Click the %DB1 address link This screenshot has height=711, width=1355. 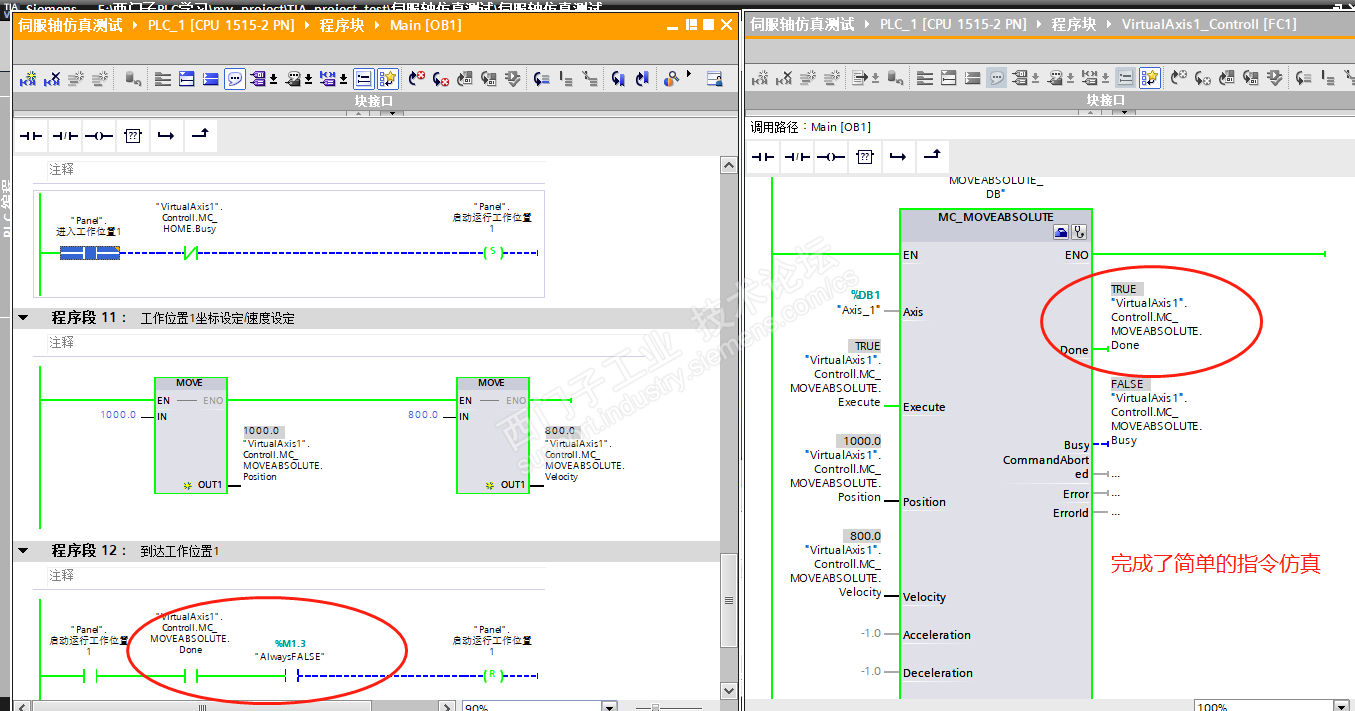pyautogui.click(x=865, y=295)
